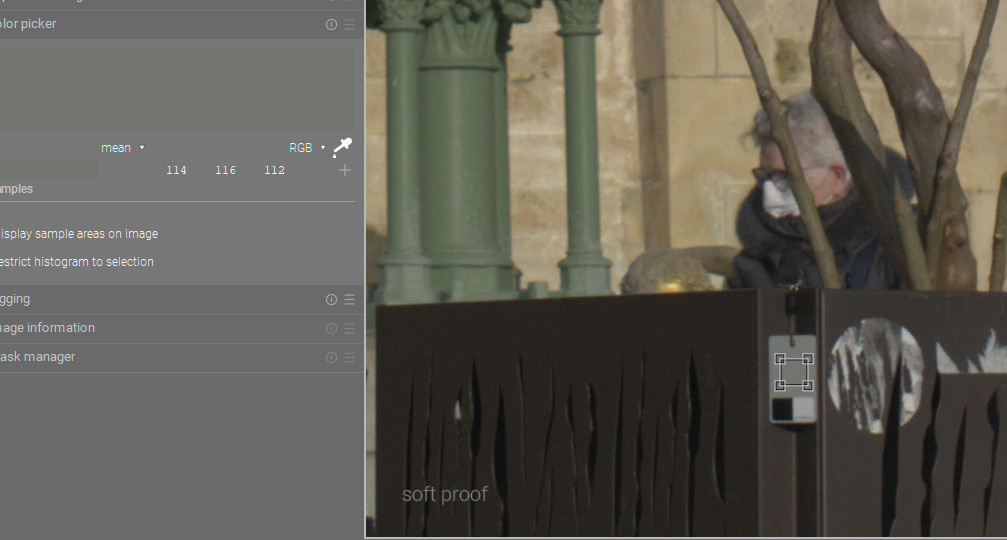The width and height of the screenshot is (1007, 540).
Task: Expand the tagging module
Action: 100,299
